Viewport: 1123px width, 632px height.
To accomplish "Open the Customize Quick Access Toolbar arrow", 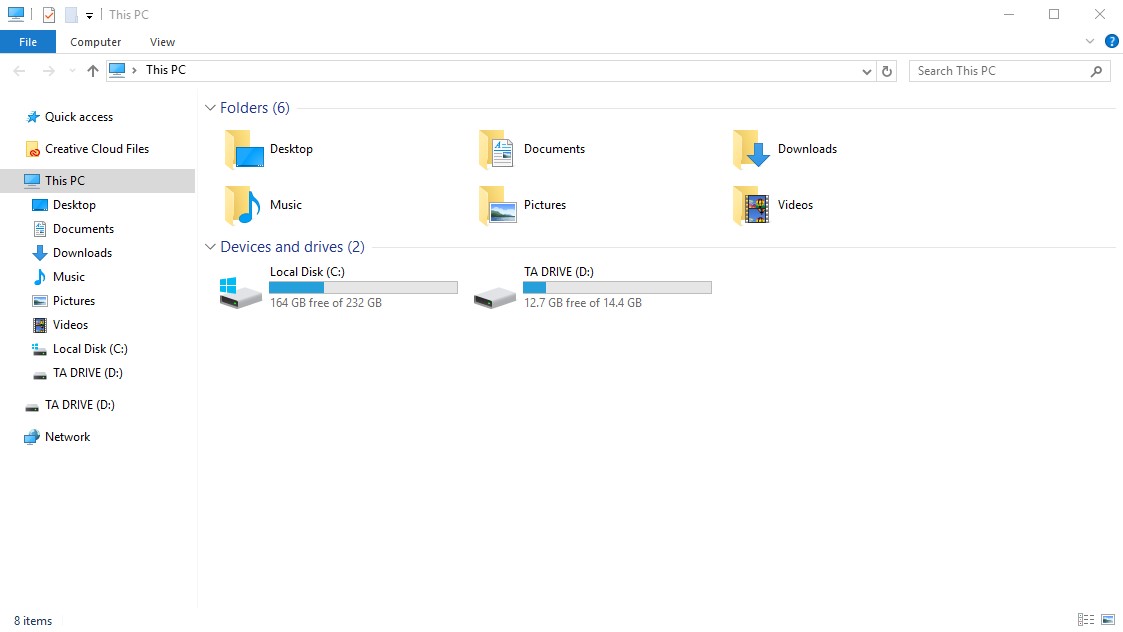I will point(89,15).
